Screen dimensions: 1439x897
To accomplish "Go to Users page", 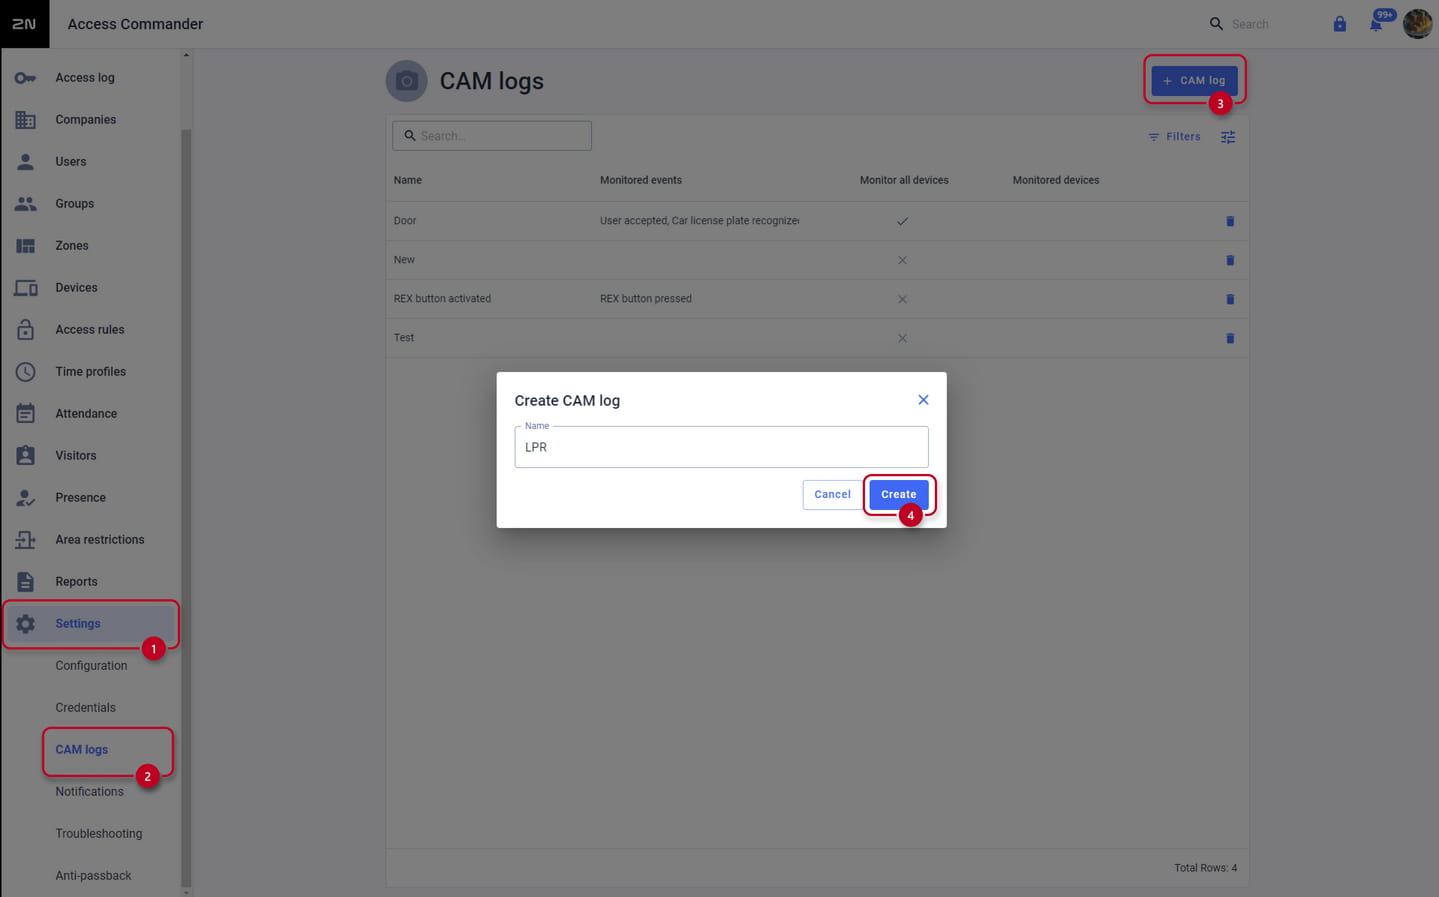I will [x=71, y=161].
